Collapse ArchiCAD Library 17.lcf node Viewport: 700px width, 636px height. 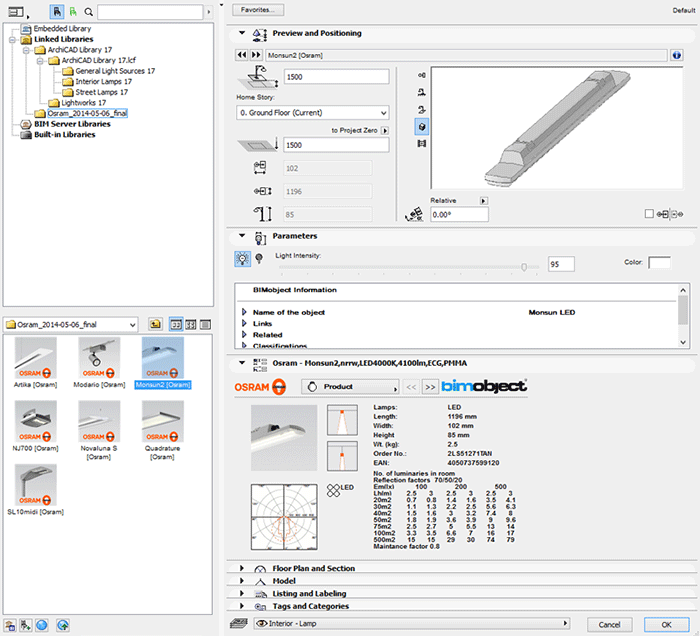(x=40, y=61)
